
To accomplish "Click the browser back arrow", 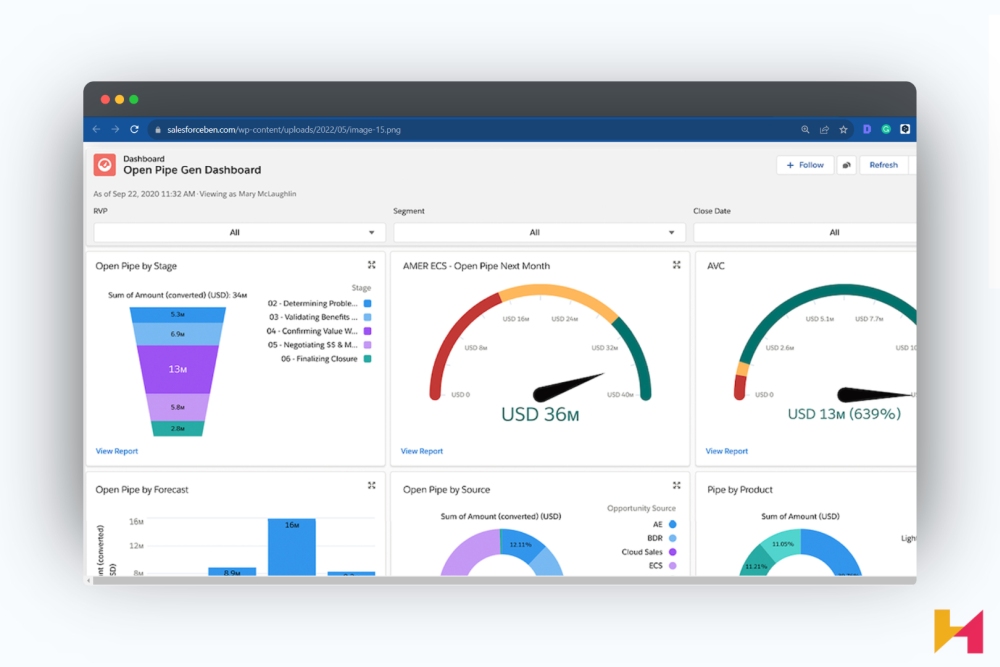I will click(96, 129).
